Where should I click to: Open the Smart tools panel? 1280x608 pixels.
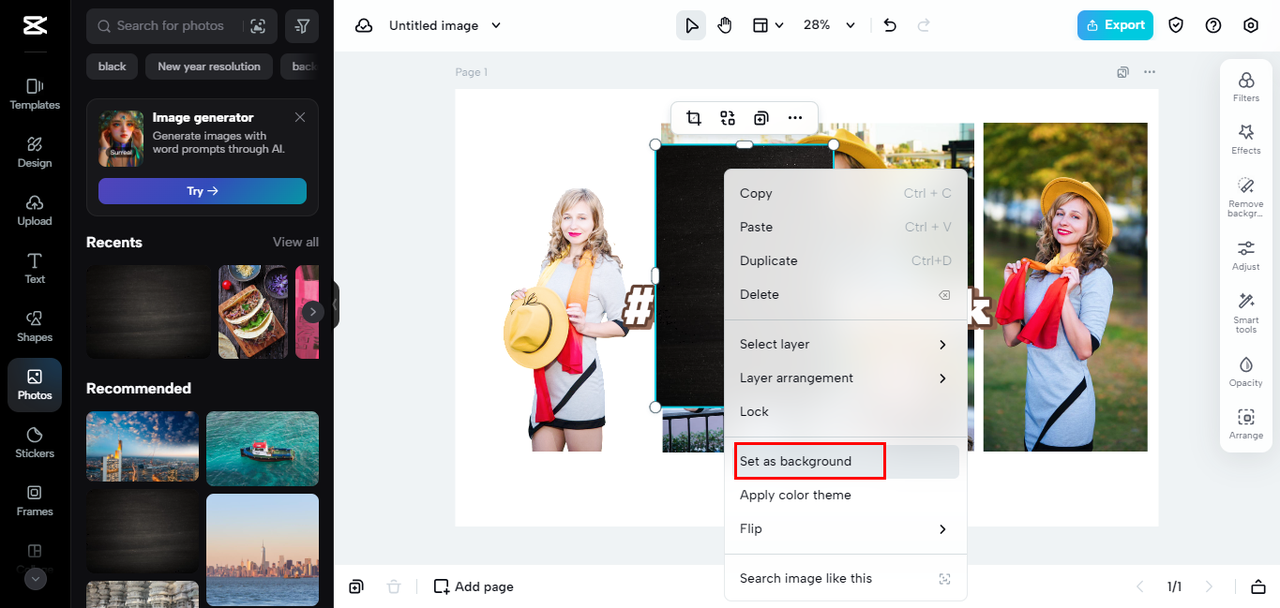click(x=1246, y=313)
